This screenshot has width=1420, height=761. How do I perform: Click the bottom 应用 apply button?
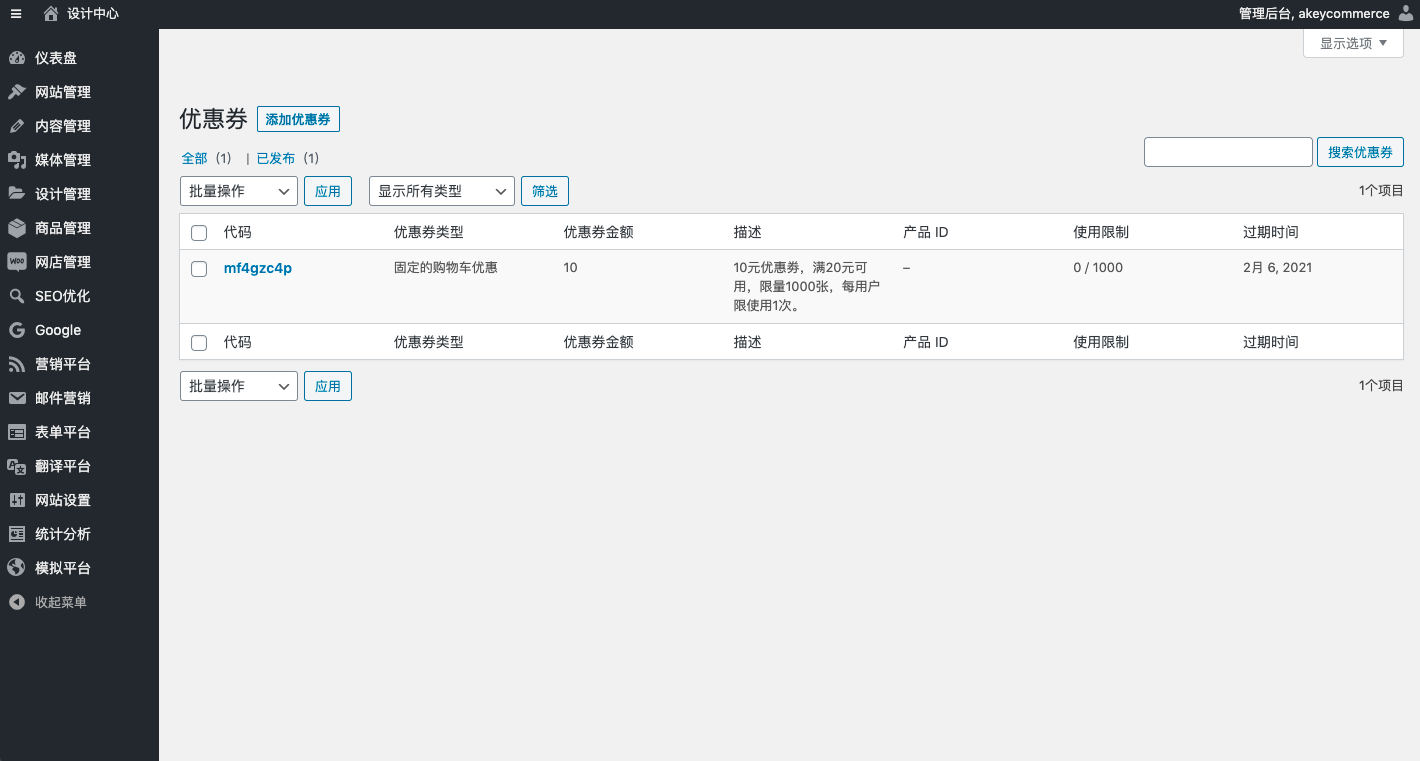328,386
